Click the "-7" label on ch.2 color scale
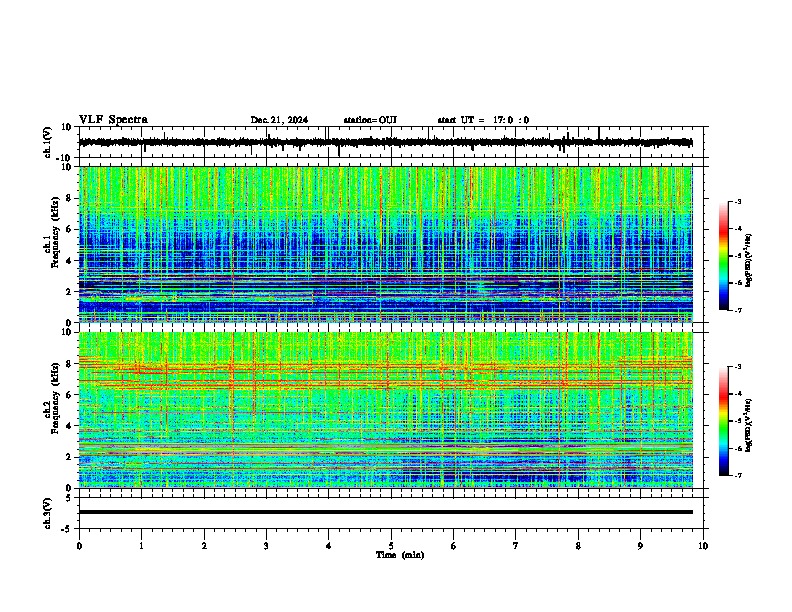The height and width of the screenshot is (612, 792). tap(737, 475)
